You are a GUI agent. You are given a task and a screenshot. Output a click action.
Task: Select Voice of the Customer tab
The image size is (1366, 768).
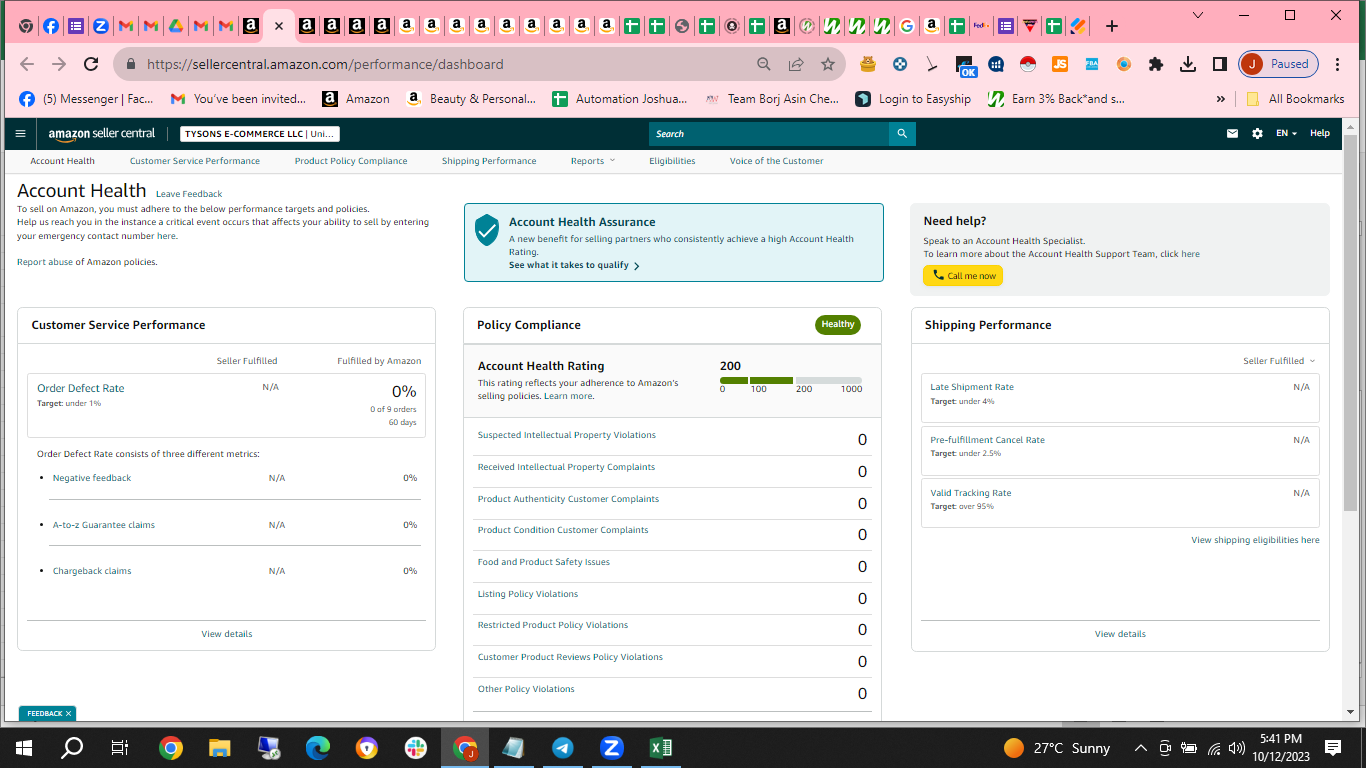[777, 161]
